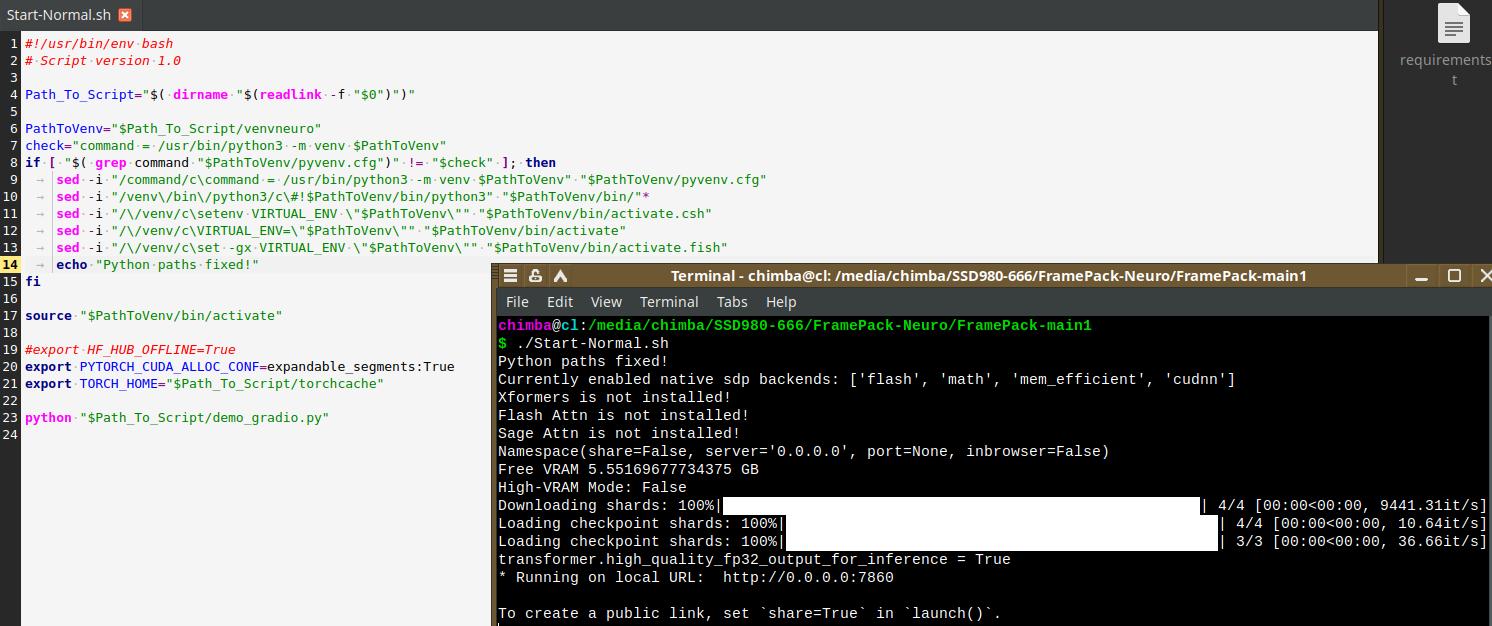Click the python demo_gradio.py line
Screen dimensions: 1492x626
[x=177, y=417]
